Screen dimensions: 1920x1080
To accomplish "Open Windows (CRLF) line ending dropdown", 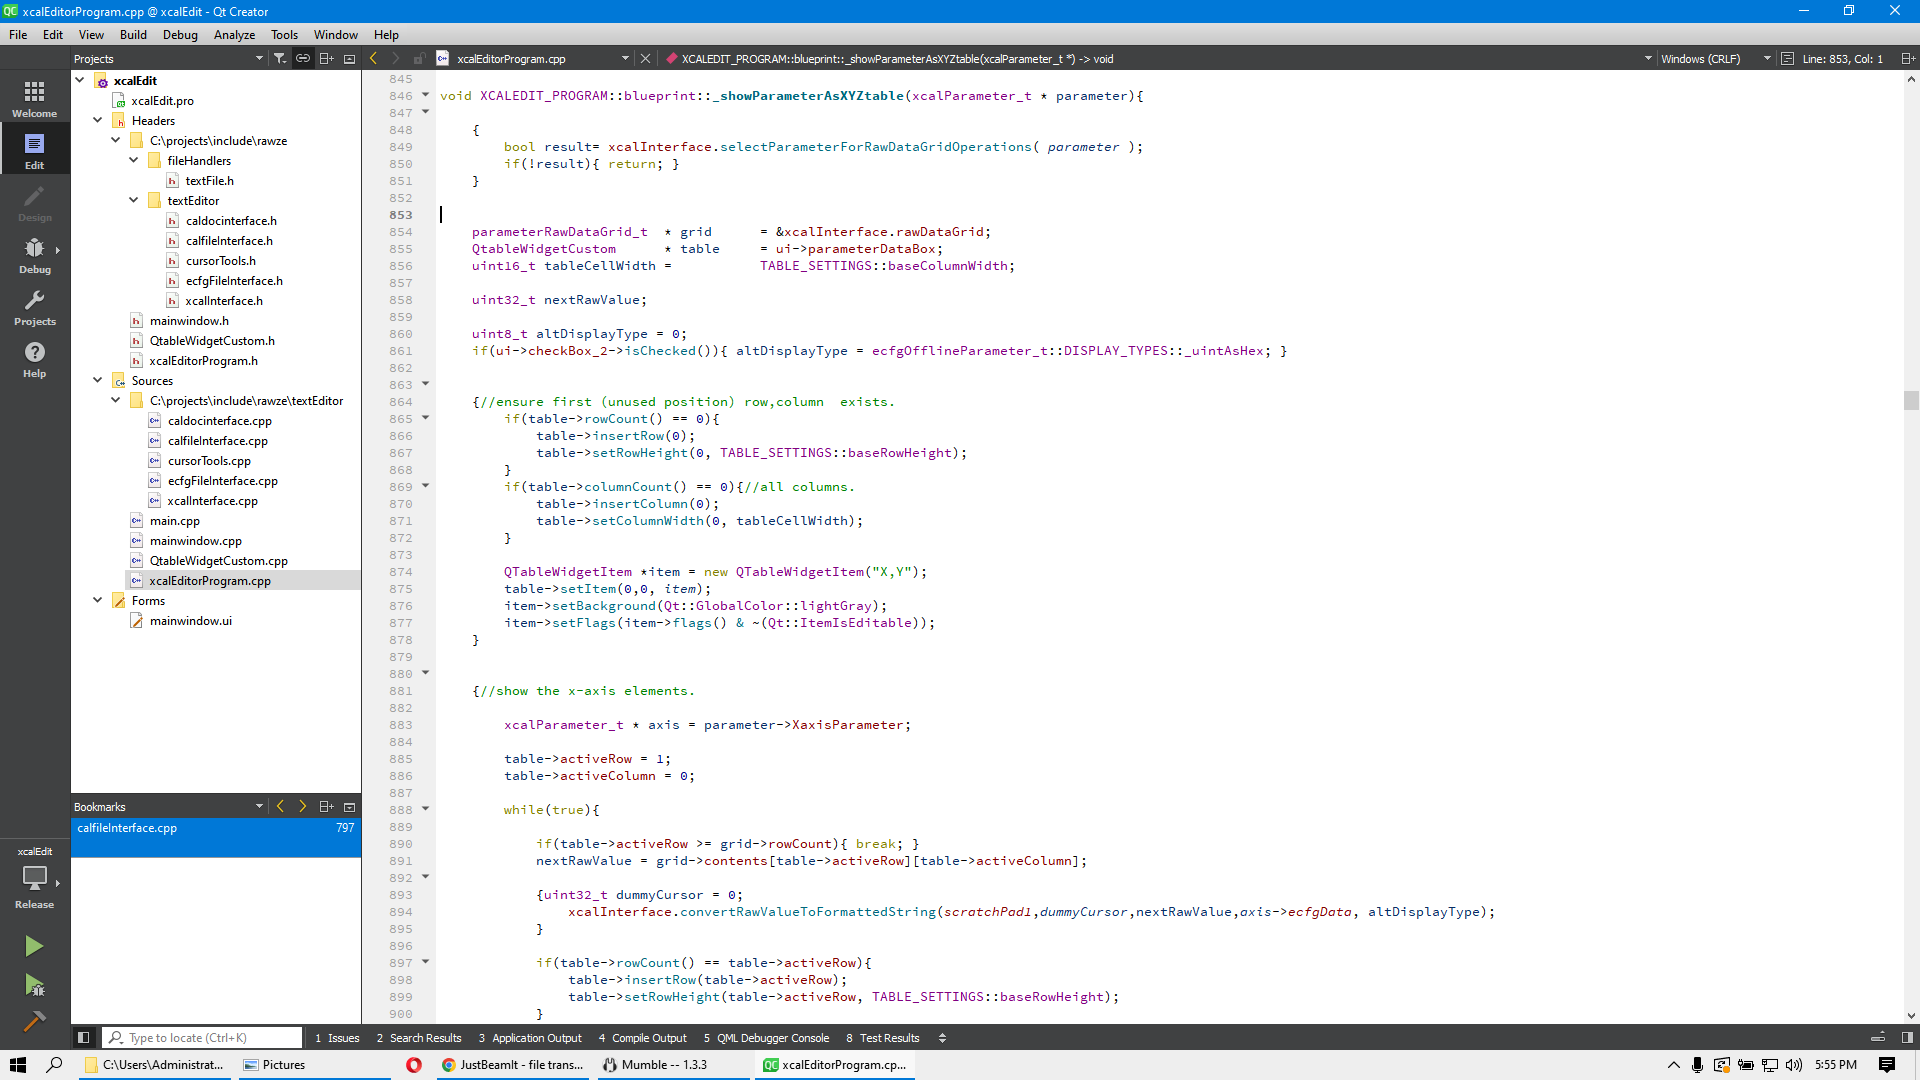I will (1716, 58).
